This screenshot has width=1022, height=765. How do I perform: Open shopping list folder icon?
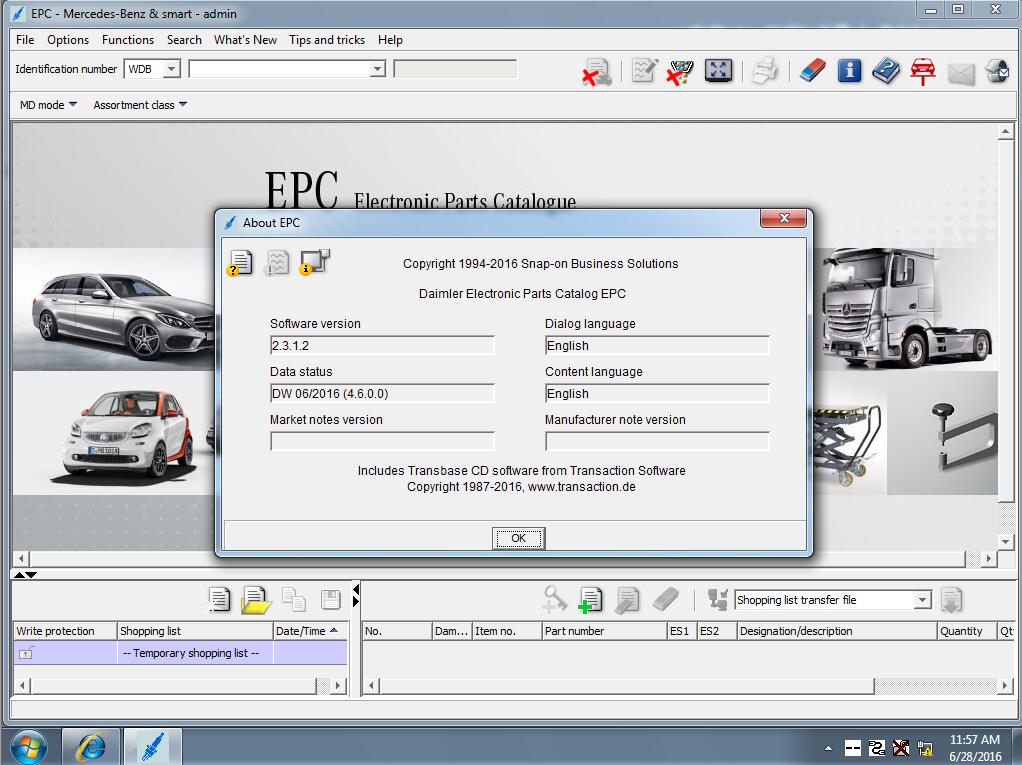tap(256, 600)
